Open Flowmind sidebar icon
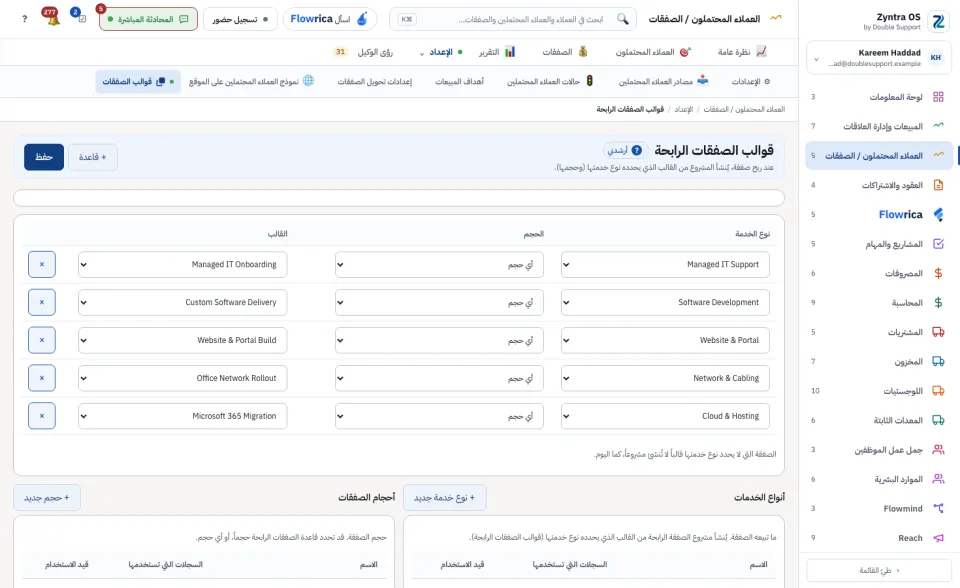 [x=938, y=508]
